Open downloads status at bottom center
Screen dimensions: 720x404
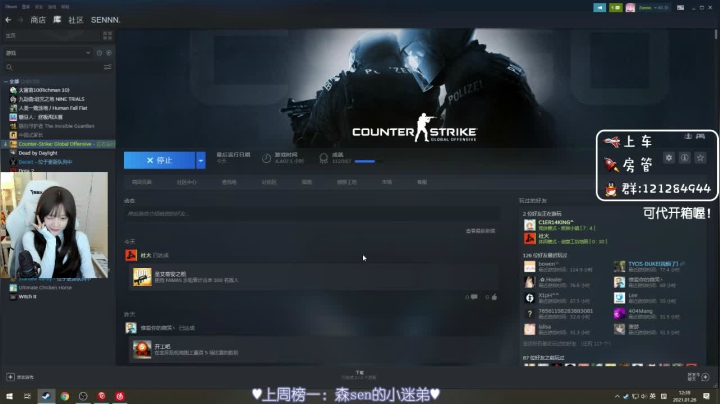(359, 375)
